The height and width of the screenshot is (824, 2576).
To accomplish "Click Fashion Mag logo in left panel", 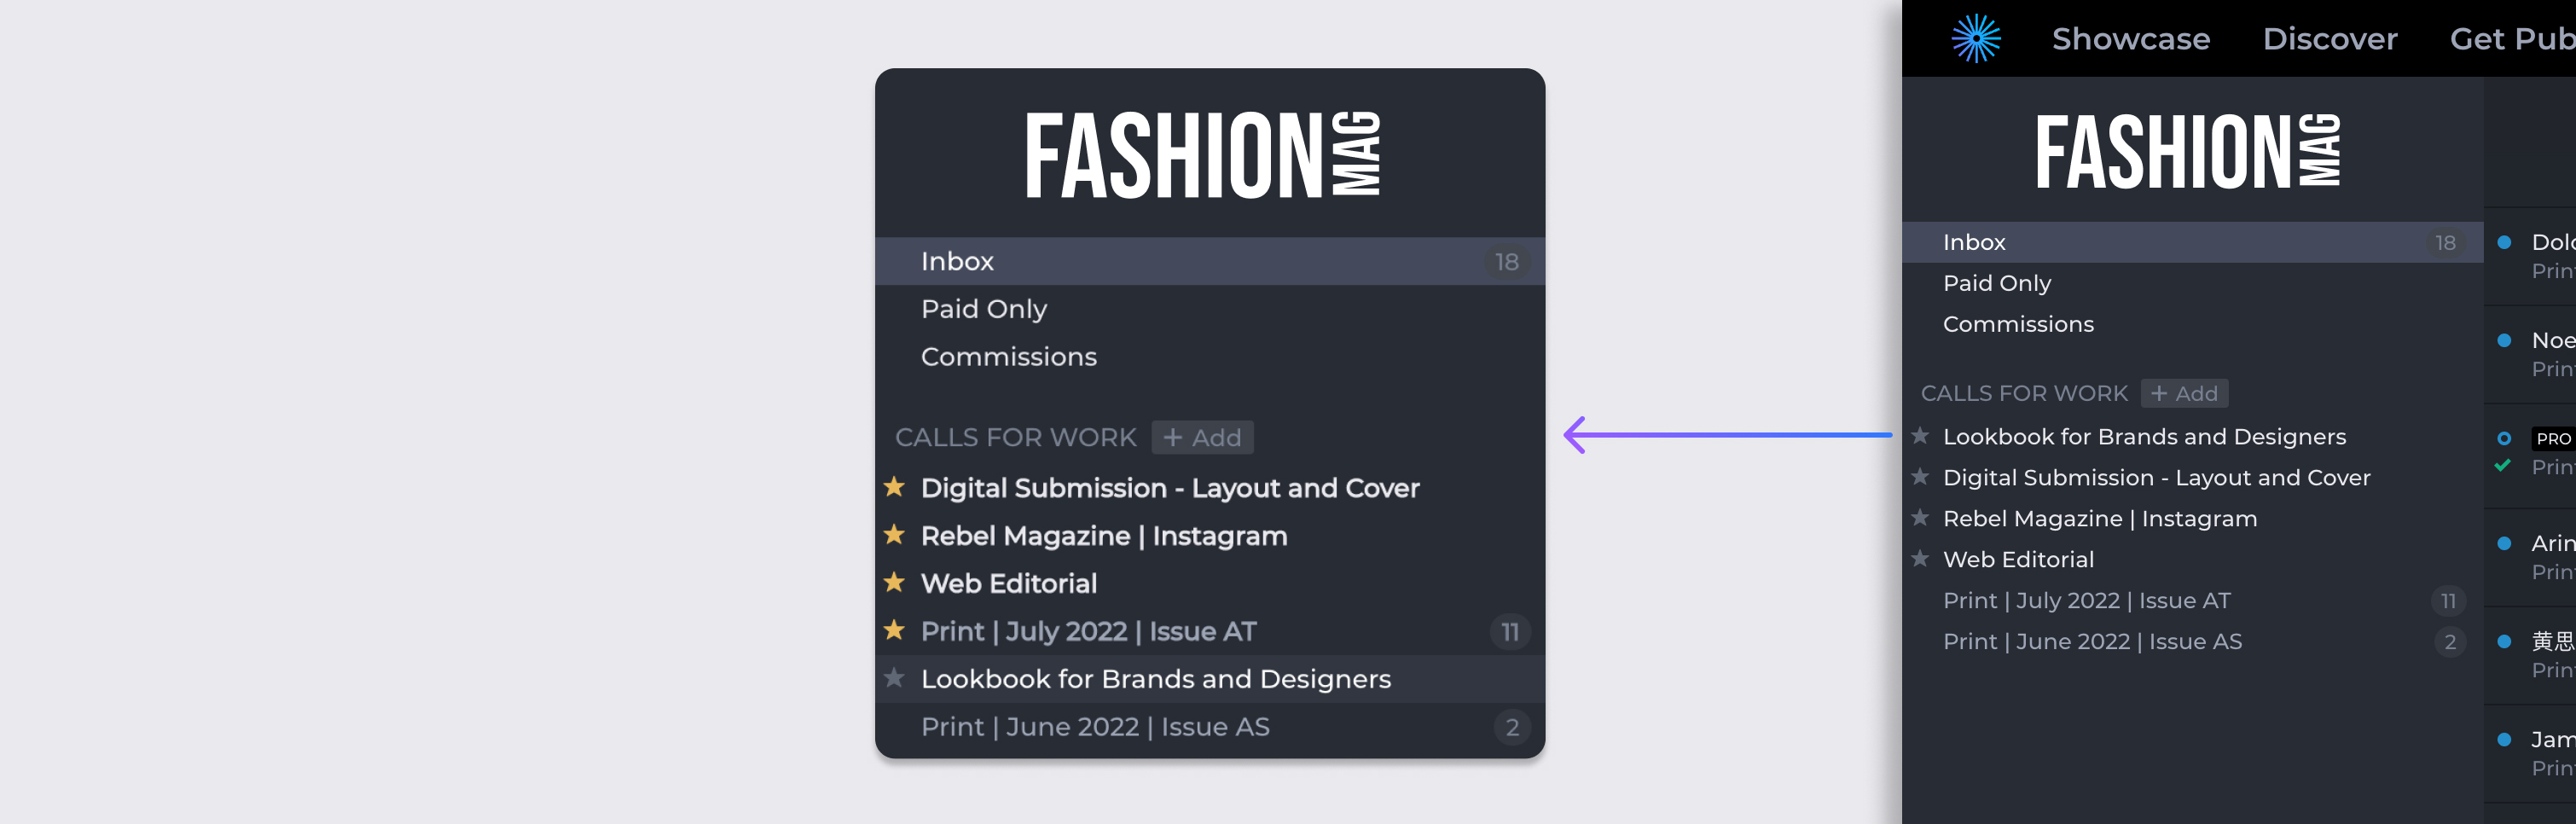I will point(1203,155).
